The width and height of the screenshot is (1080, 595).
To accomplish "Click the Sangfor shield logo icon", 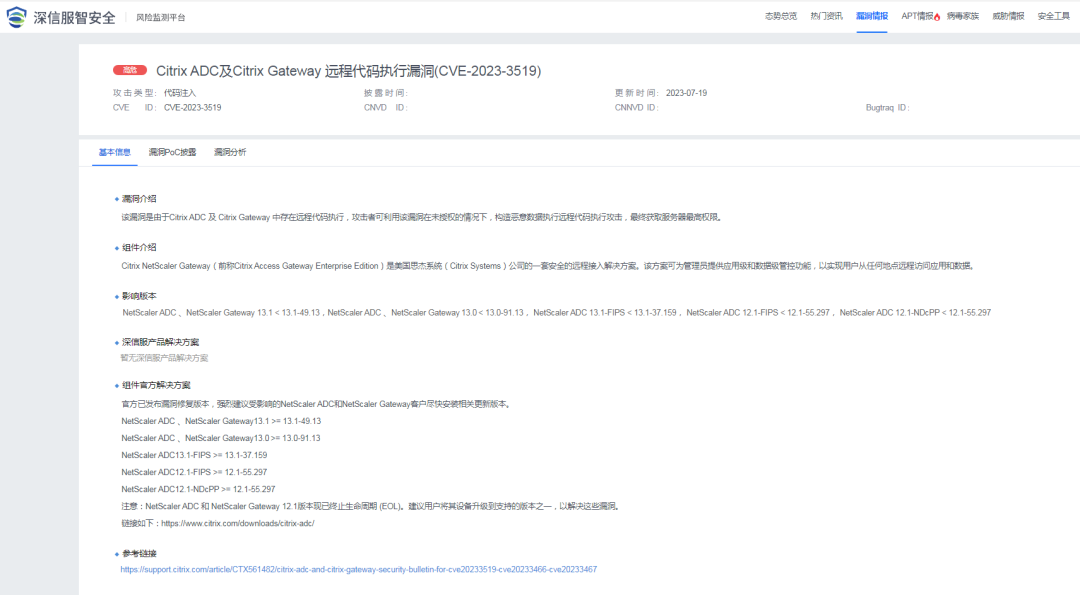I will [17, 17].
